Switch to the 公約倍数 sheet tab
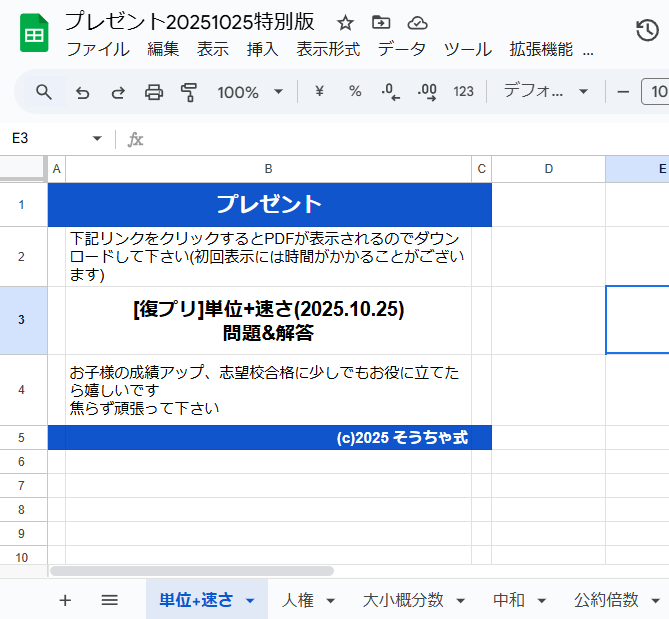Image resolution: width=669 pixels, height=619 pixels. pyautogui.click(x=606, y=600)
